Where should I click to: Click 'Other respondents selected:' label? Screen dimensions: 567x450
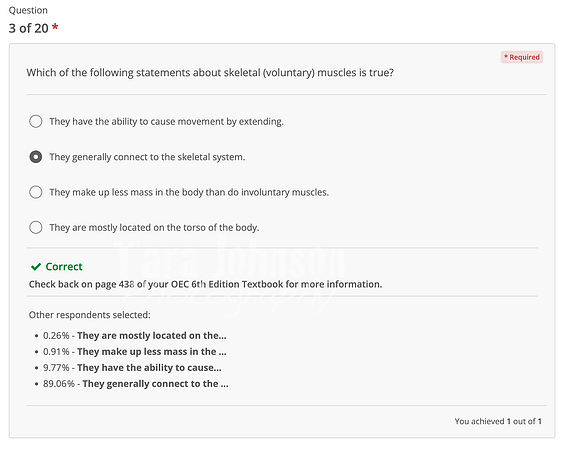point(90,315)
